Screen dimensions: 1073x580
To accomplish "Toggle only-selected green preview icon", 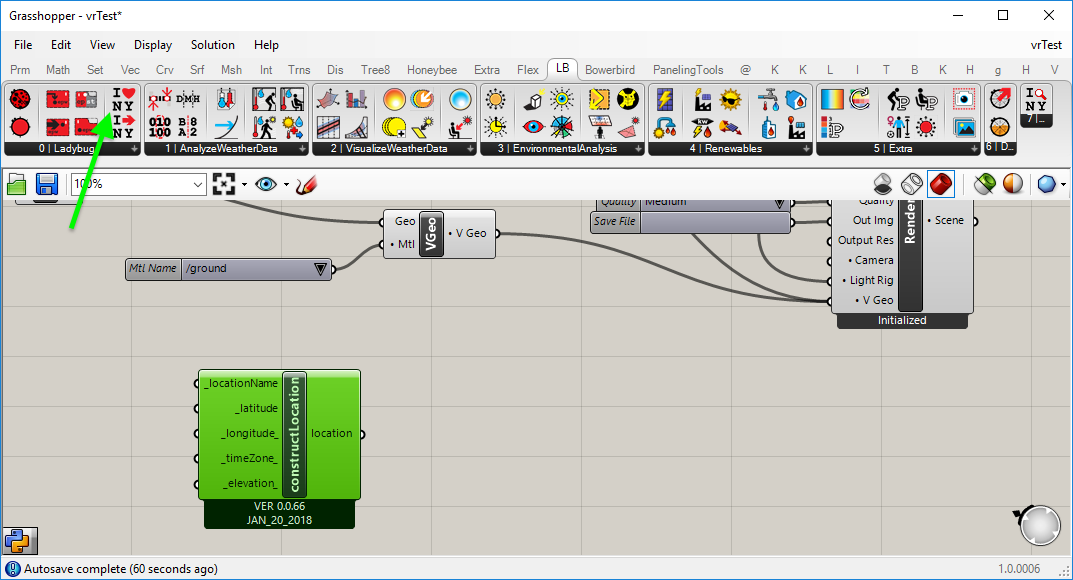I will [x=984, y=184].
